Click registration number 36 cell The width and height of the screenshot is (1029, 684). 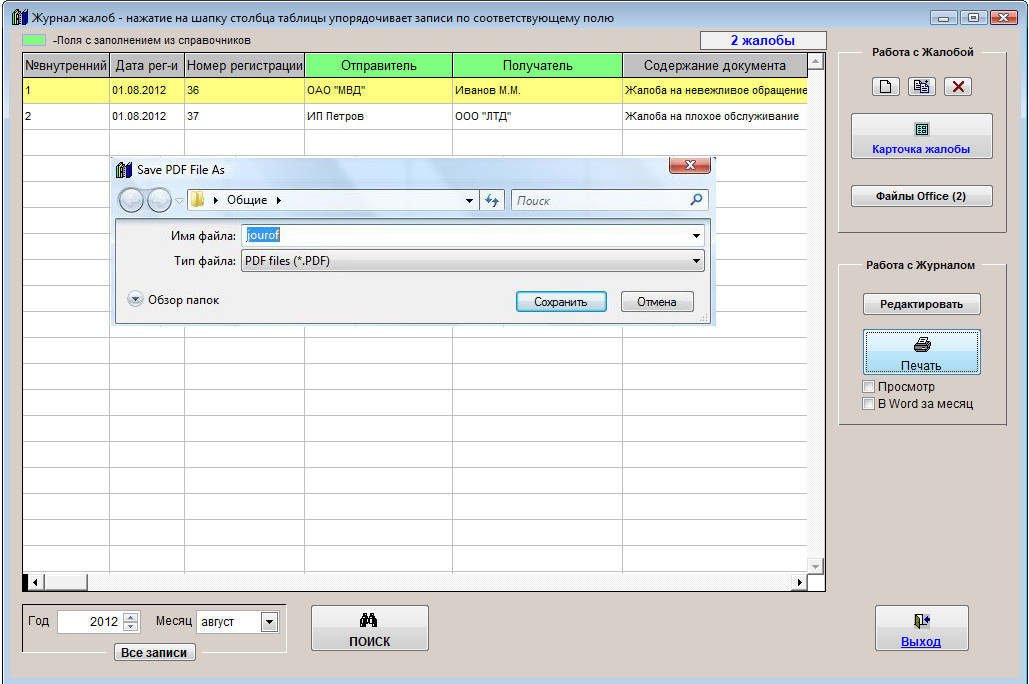(245, 91)
